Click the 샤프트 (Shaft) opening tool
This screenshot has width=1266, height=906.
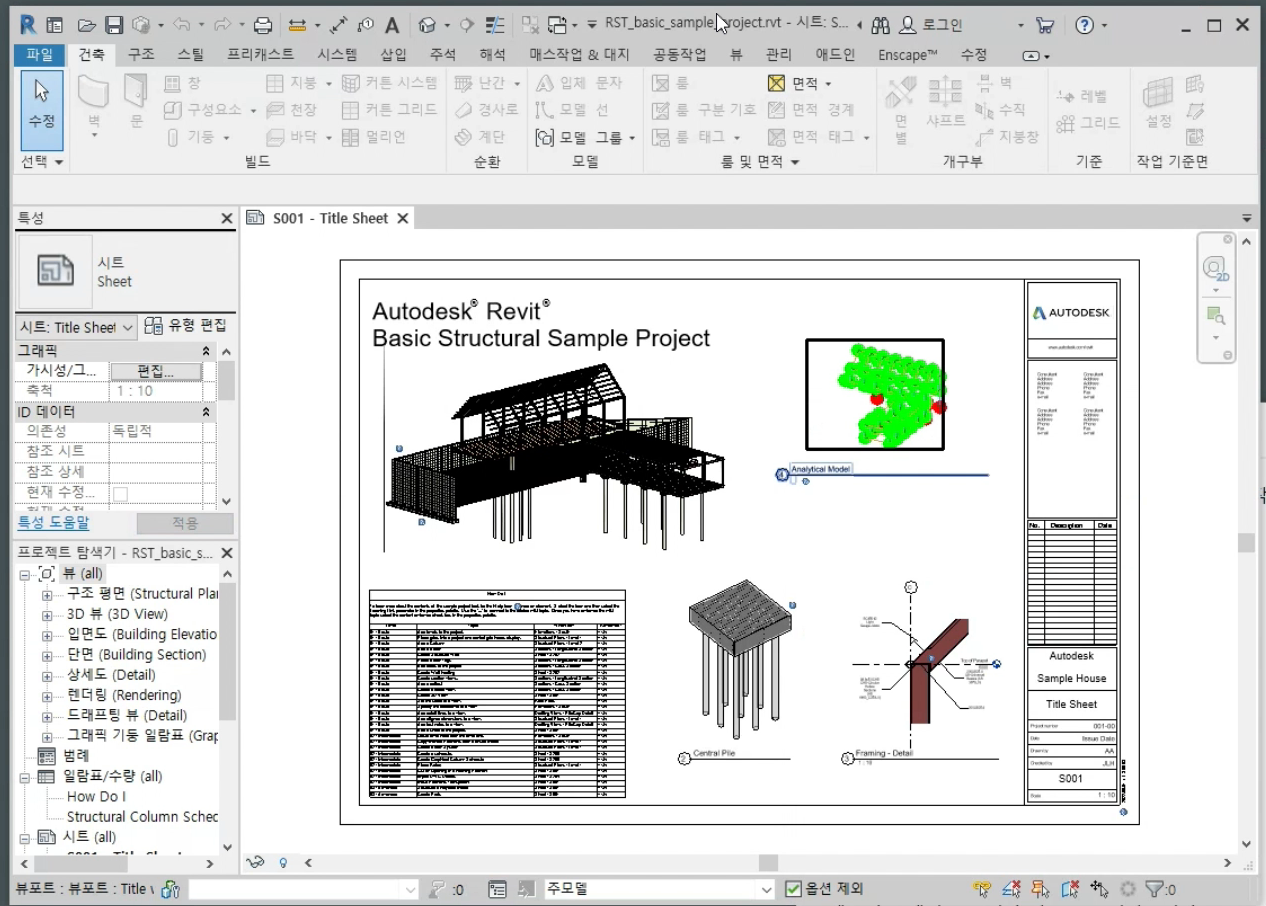pyautogui.click(x=945, y=103)
